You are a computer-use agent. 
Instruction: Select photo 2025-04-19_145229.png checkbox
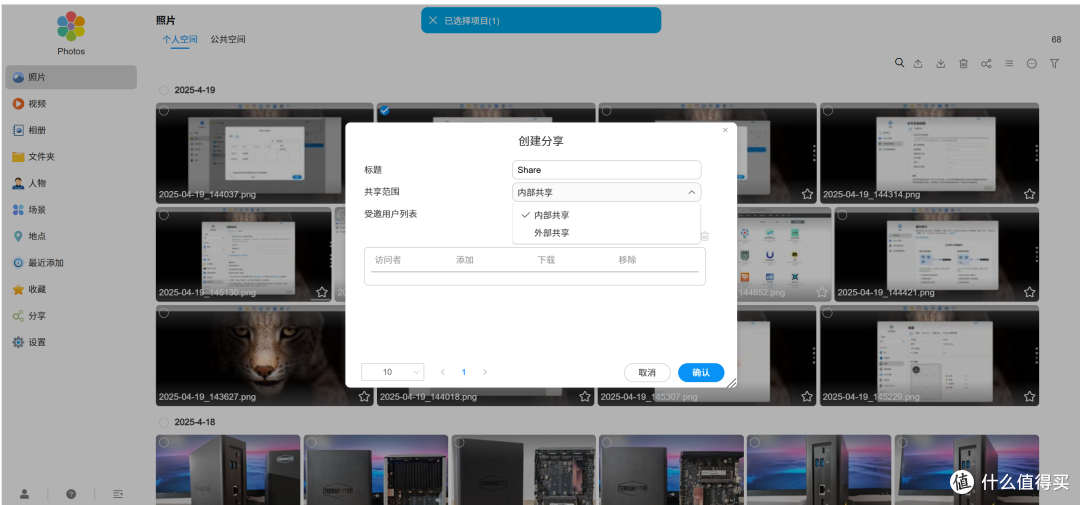click(828, 313)
